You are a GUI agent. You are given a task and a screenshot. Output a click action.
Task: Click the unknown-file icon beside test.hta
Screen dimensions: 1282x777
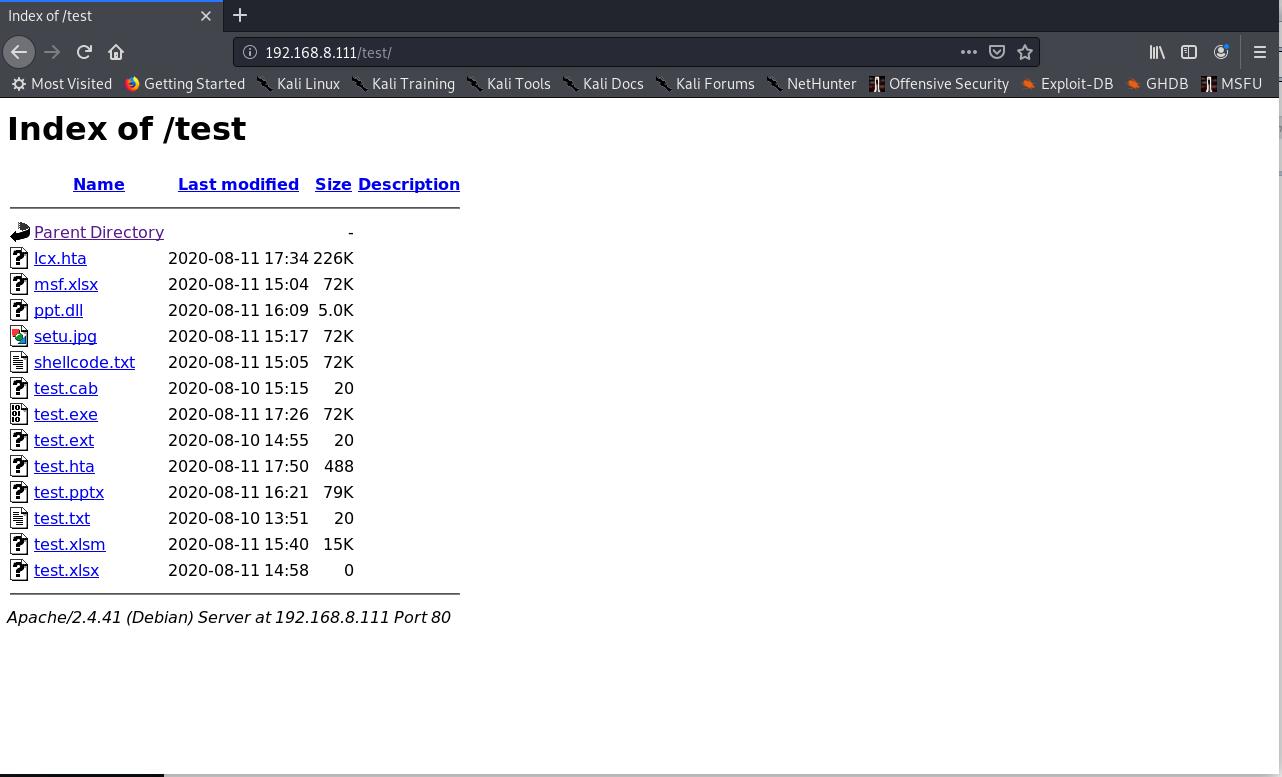pos(19,466)
